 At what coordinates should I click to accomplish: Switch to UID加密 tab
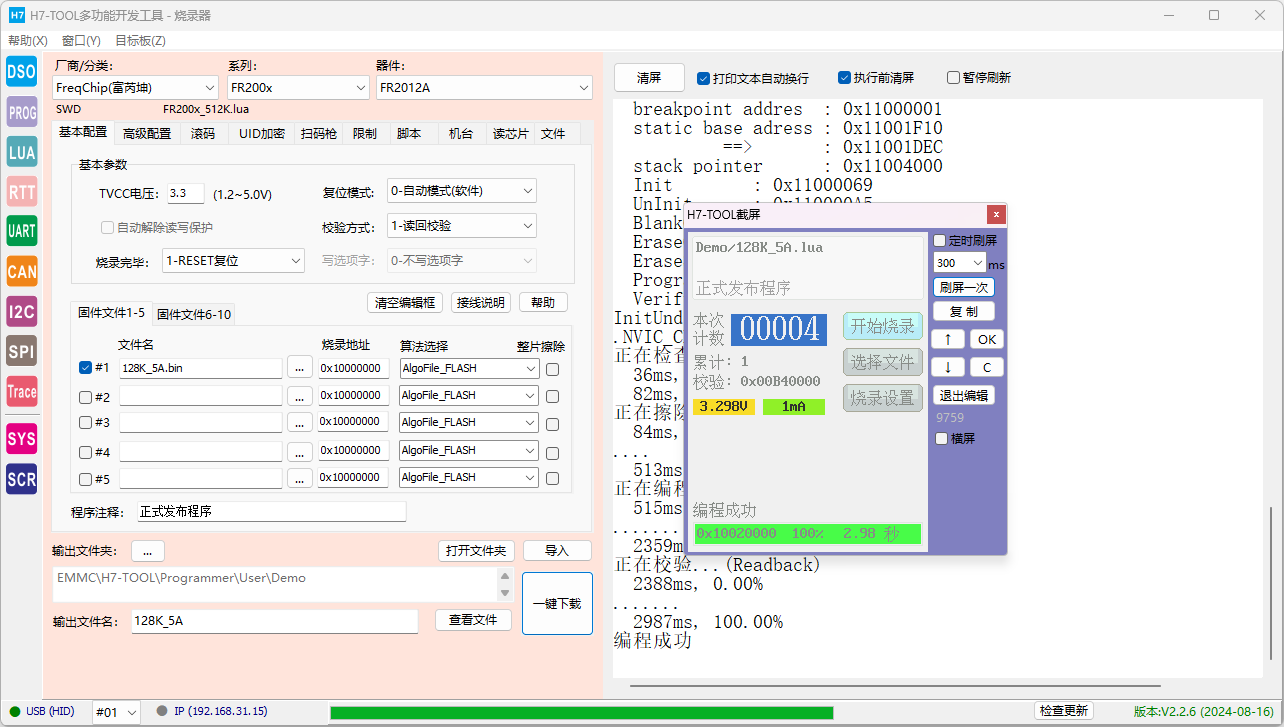262,133
